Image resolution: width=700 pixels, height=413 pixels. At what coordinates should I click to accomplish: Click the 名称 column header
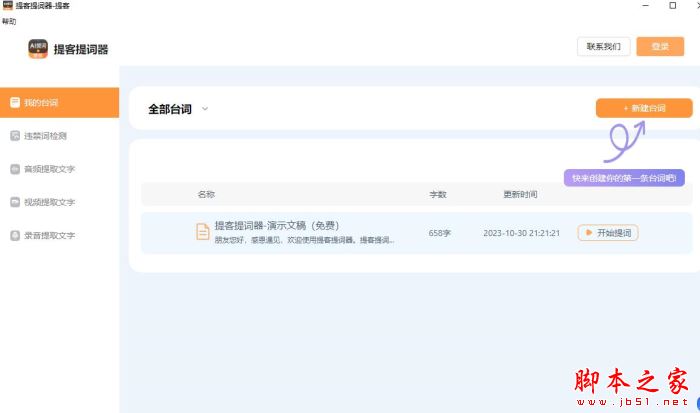[x=206, y=194]
